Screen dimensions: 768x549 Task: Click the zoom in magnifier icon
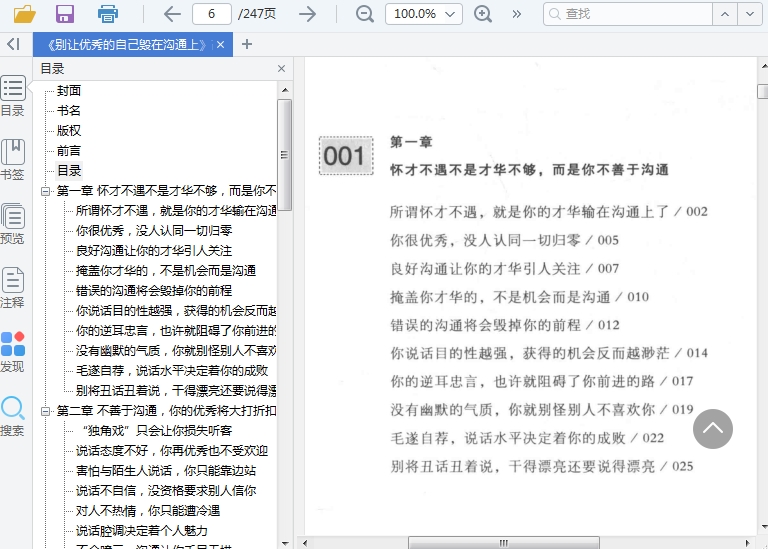(483, 14)
